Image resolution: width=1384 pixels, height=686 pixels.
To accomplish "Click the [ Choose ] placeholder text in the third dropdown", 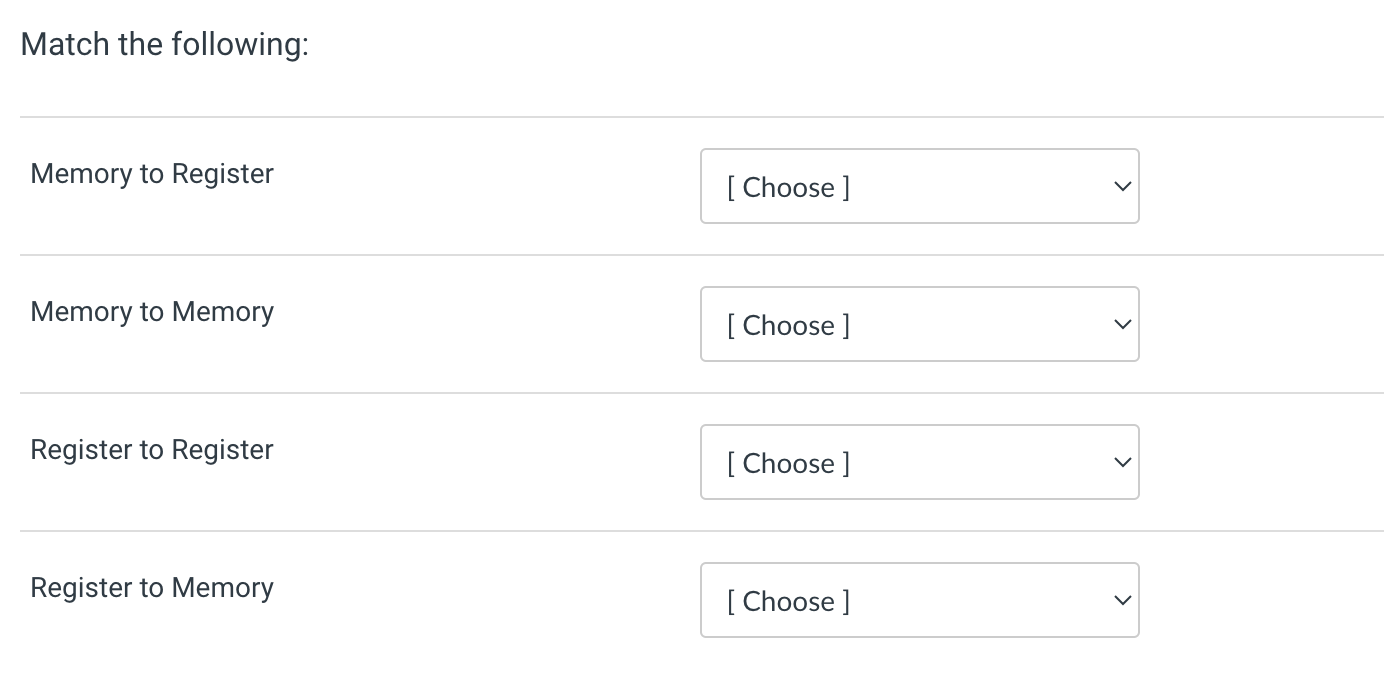I will click(788, 463).
